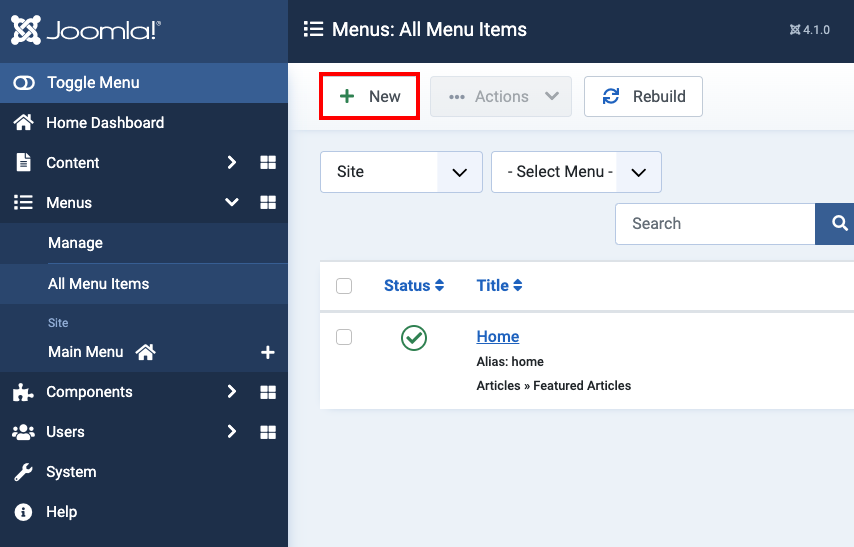The width and height of the screenshot is (854, 547).
Task: Click the Joomla! logo
Action: (x=86, y=30)
